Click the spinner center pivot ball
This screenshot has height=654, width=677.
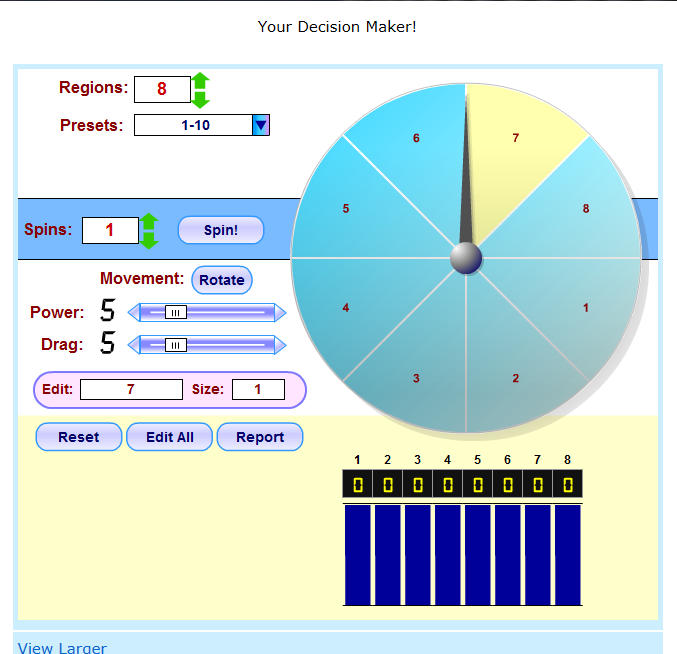466,258
